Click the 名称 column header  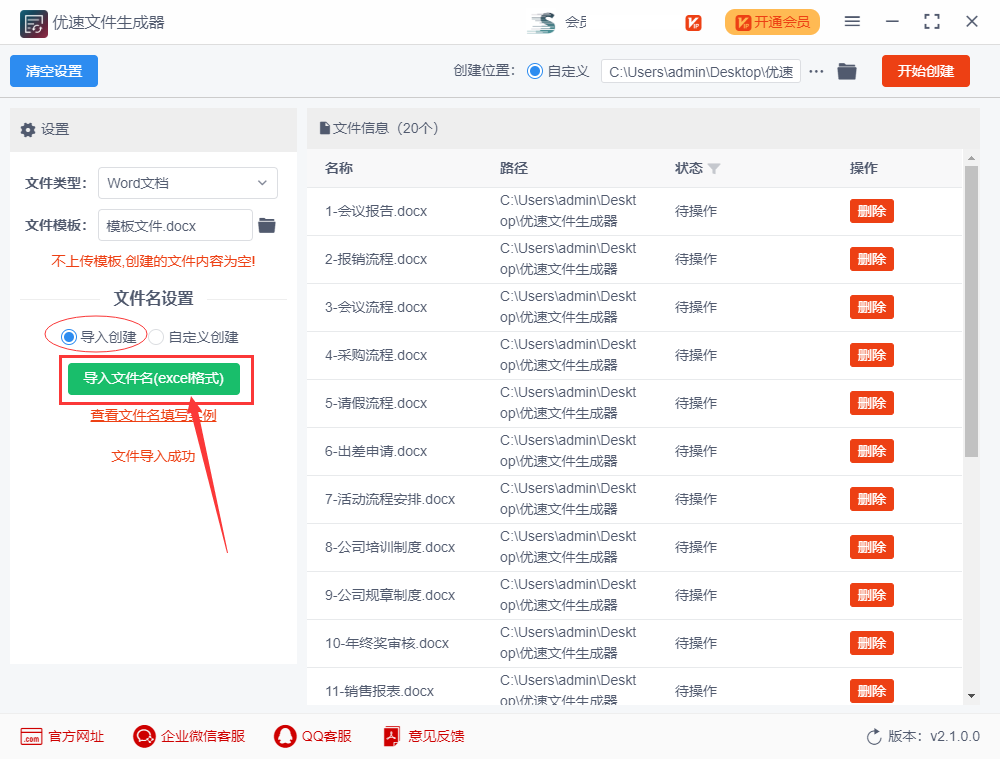(x=339, y=168)
